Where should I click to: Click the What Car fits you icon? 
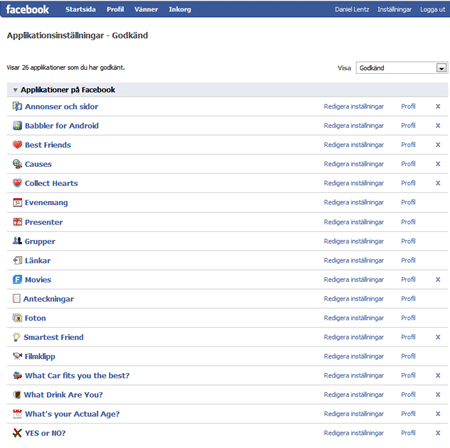point(17,376)
